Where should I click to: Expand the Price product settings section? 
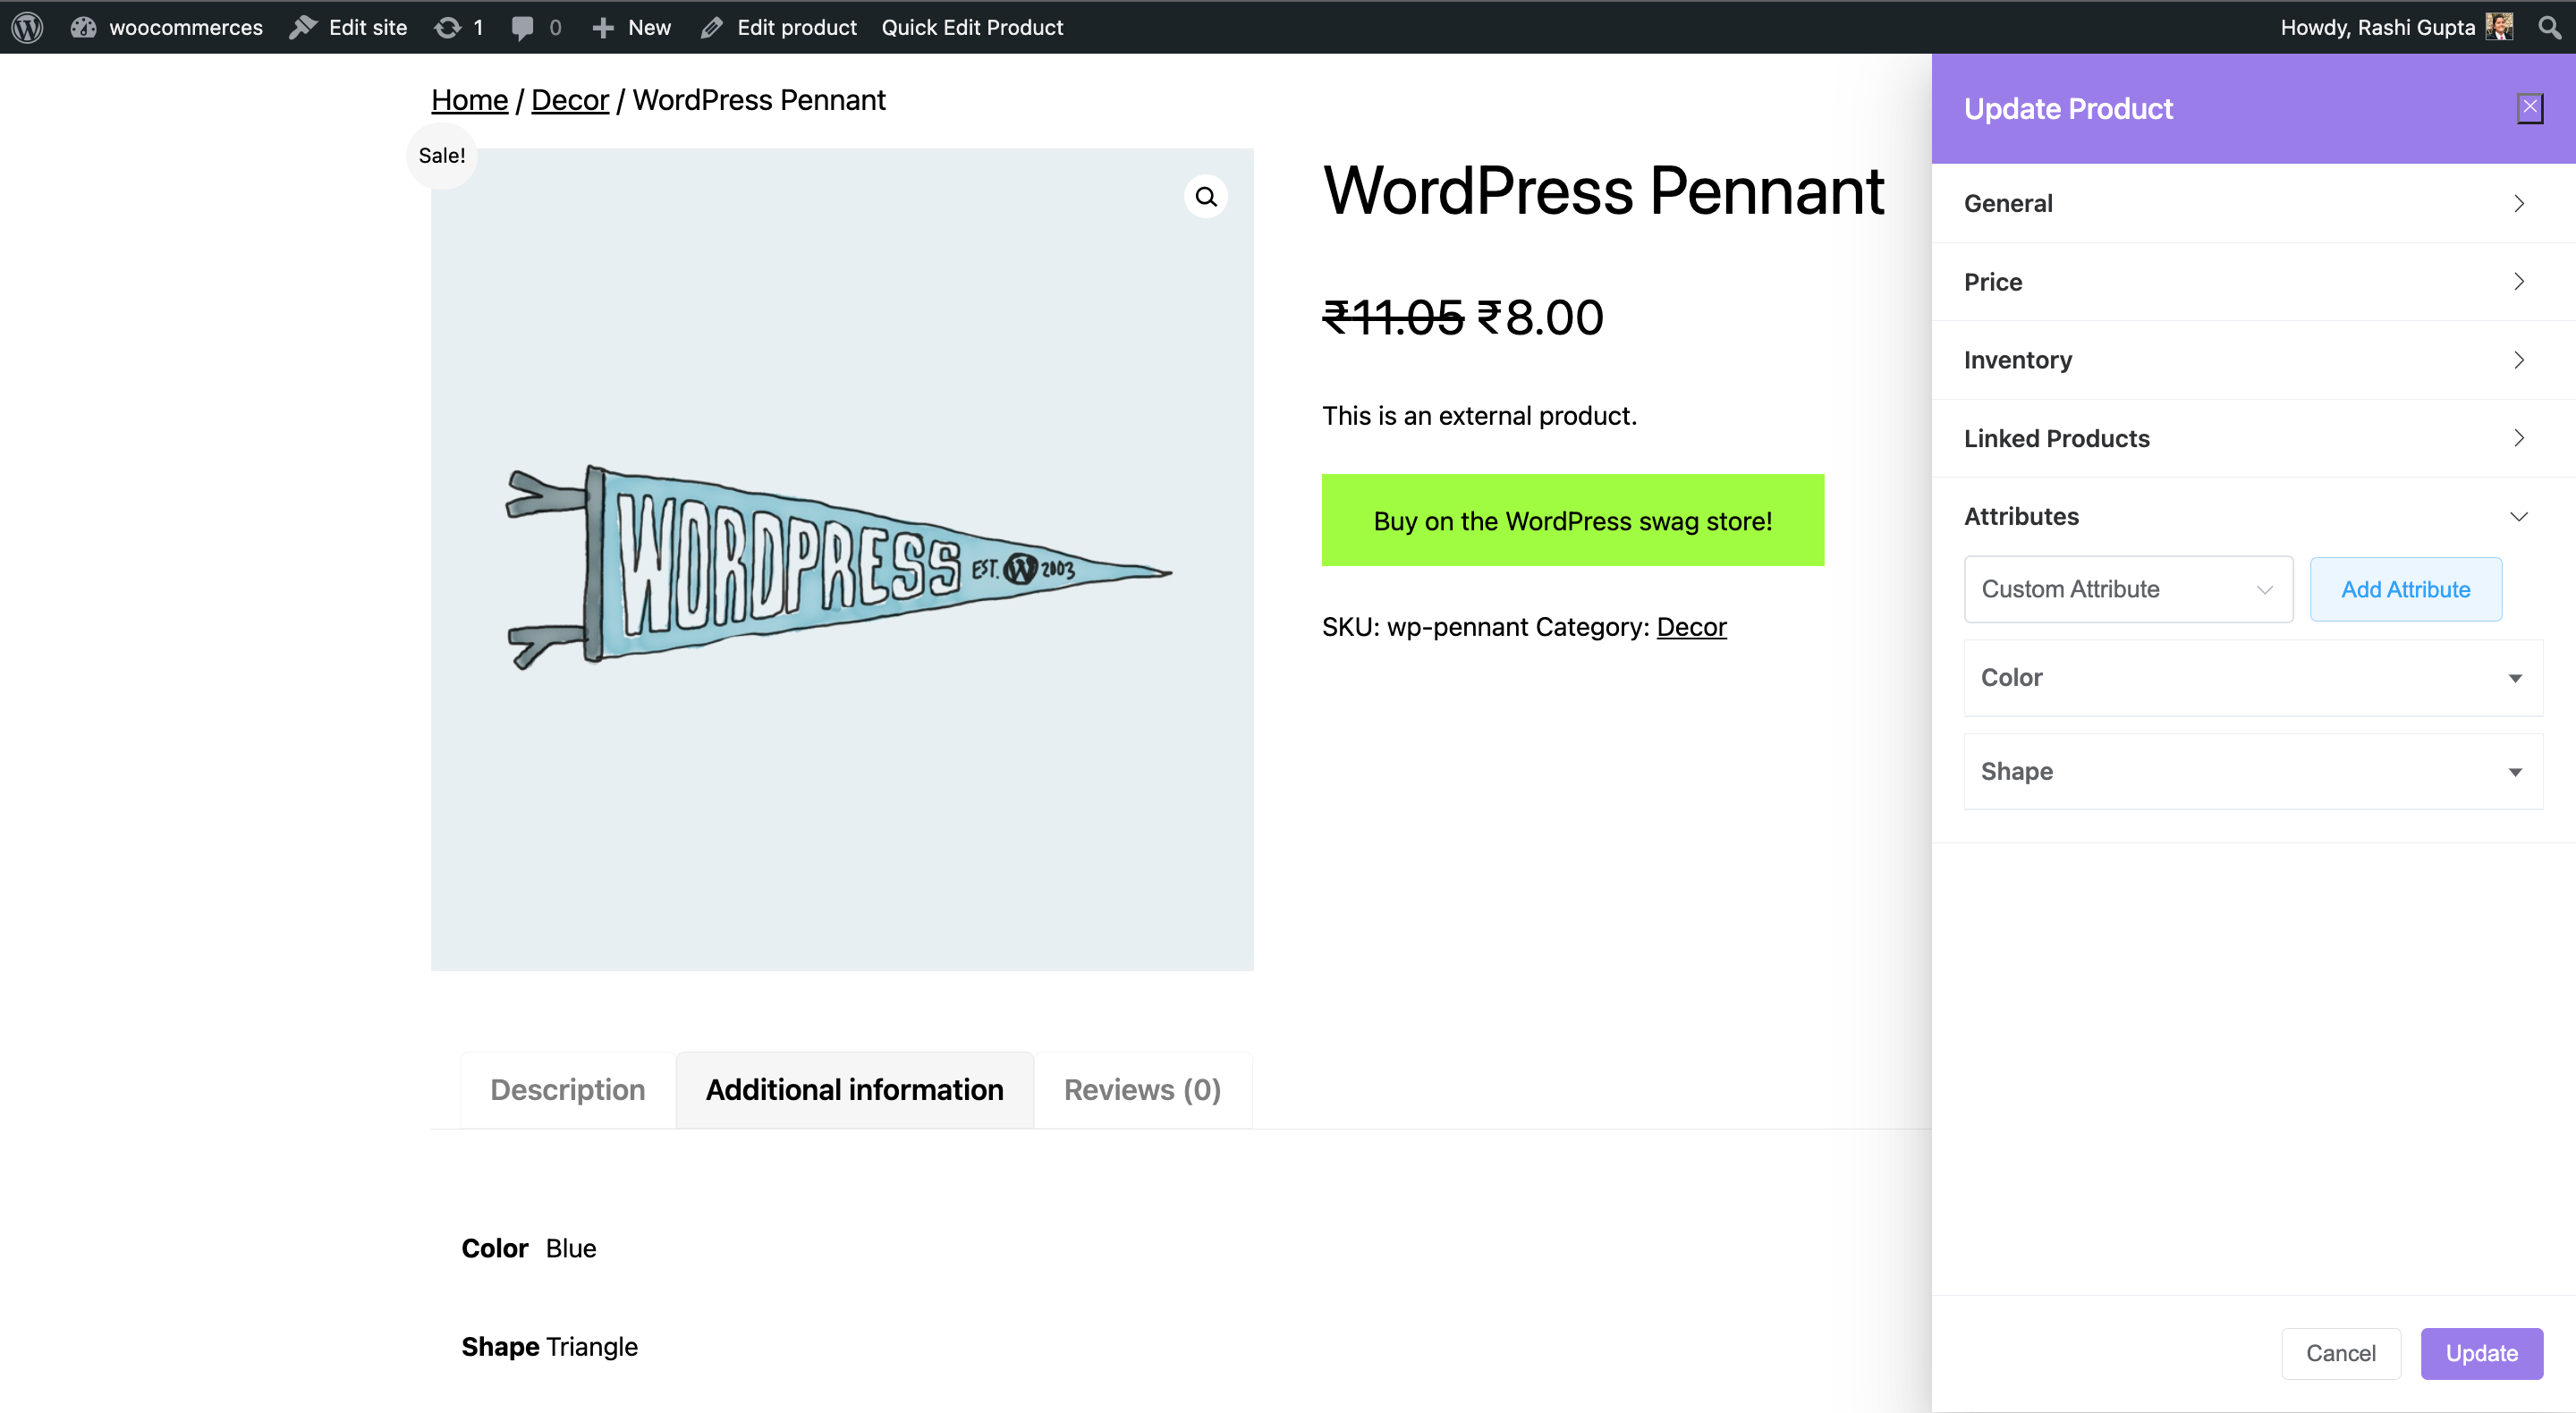coord(2244,282)
